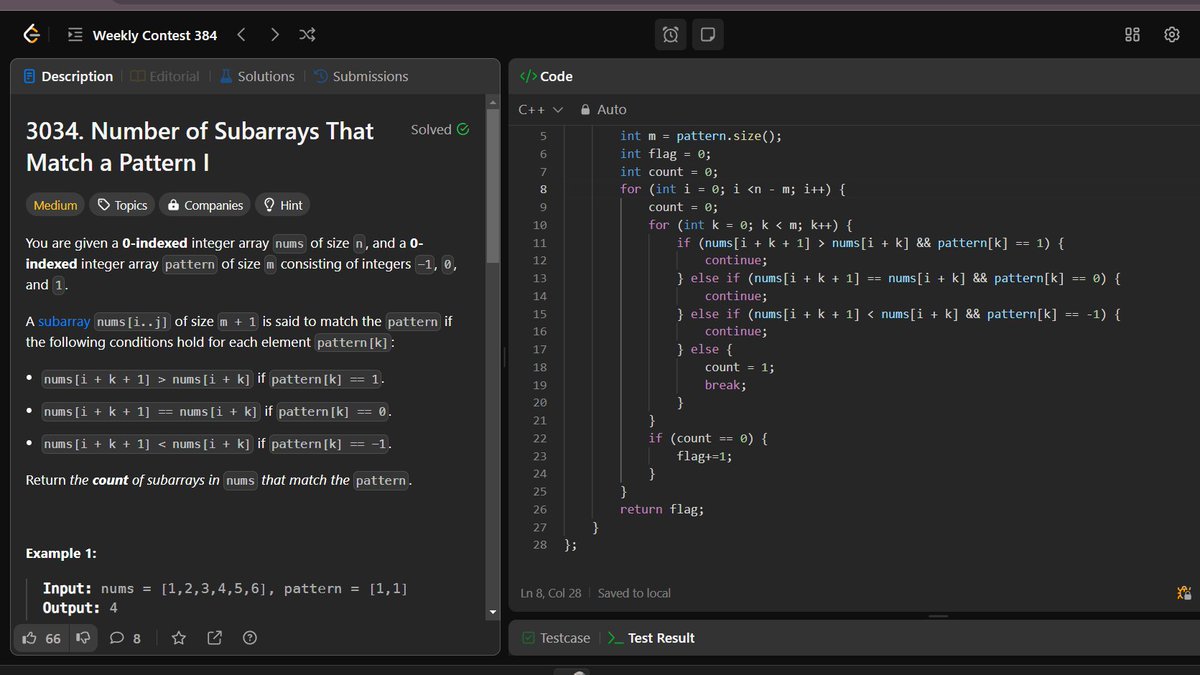The image size is (1200, 675).
Task: Open the problem list panel icon
Action: point(75,35)
